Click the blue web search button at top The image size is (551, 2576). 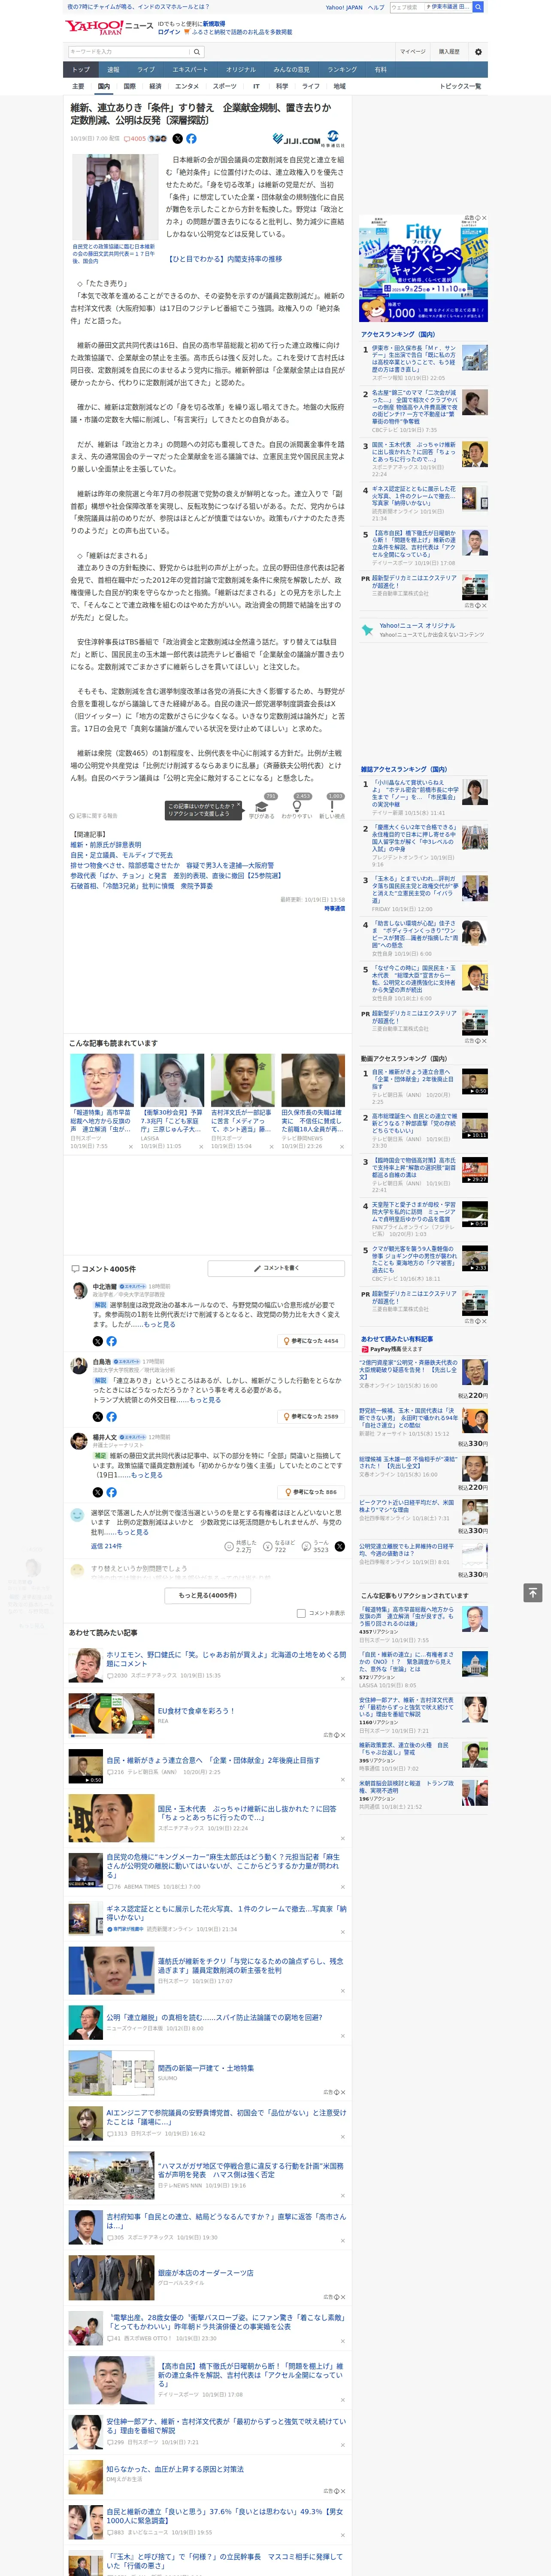[x=478, y=7]
